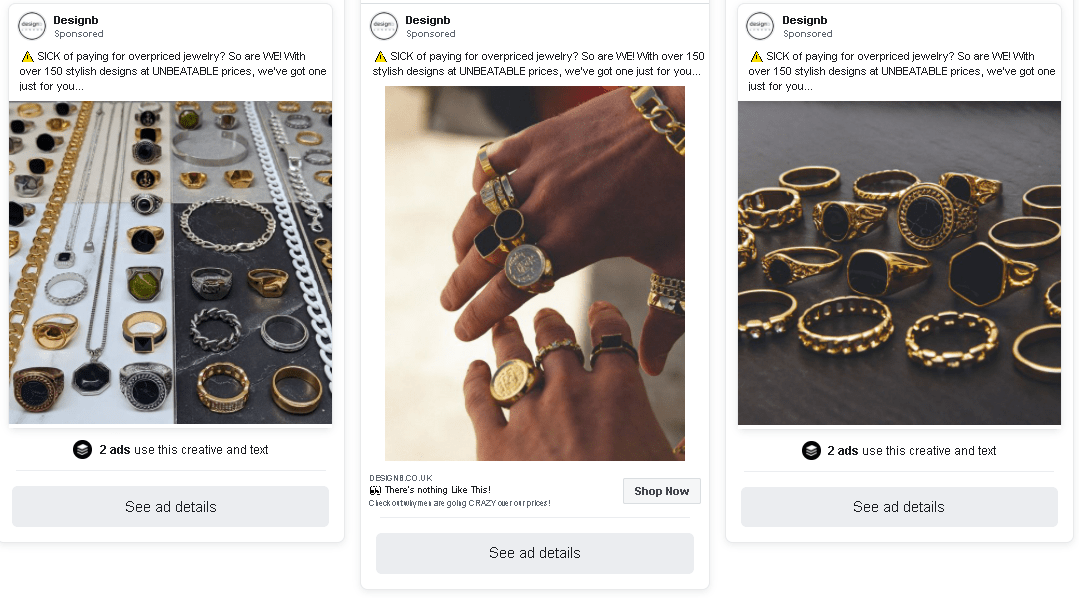The image size is (1079, 598).
Task: Click the Designb profile icon on the left ad
Action: (30, 25)
